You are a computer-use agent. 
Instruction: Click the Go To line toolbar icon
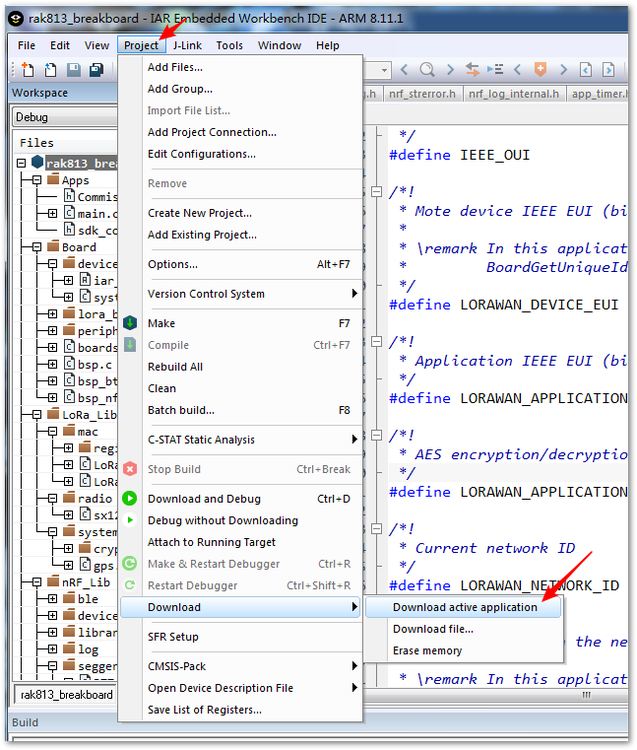(495, 70)
